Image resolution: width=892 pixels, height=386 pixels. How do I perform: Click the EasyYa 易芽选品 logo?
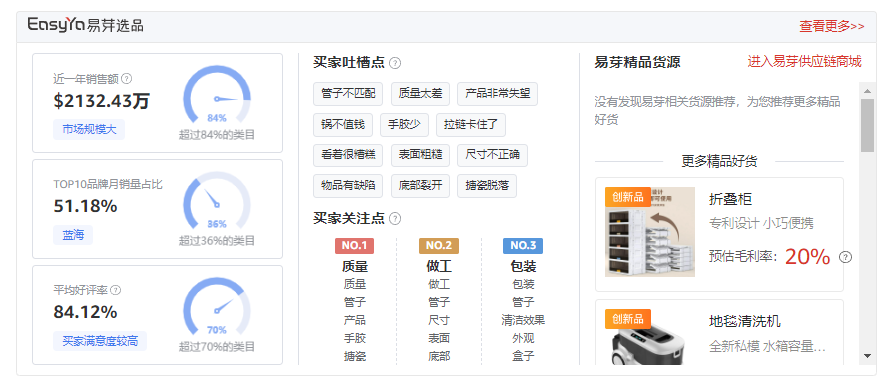pos(85,25)
